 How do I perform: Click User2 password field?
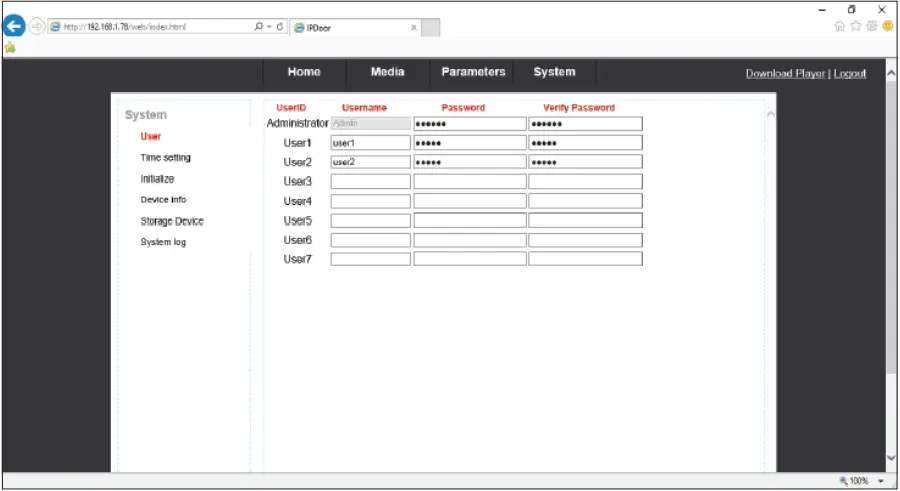coord(470,162)
